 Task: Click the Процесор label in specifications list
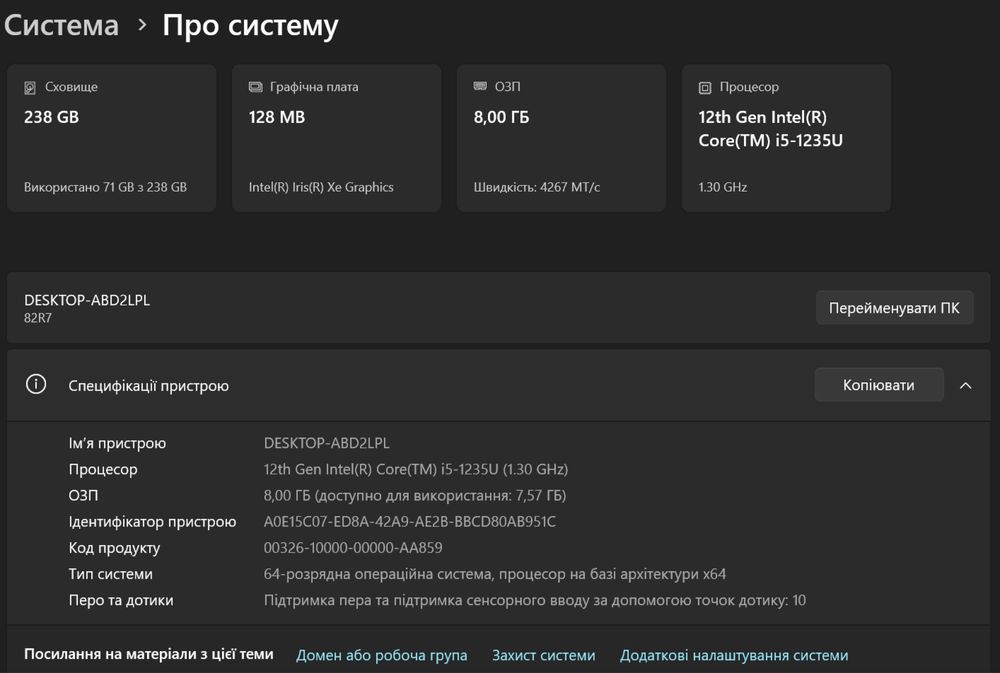pos(103,470)
